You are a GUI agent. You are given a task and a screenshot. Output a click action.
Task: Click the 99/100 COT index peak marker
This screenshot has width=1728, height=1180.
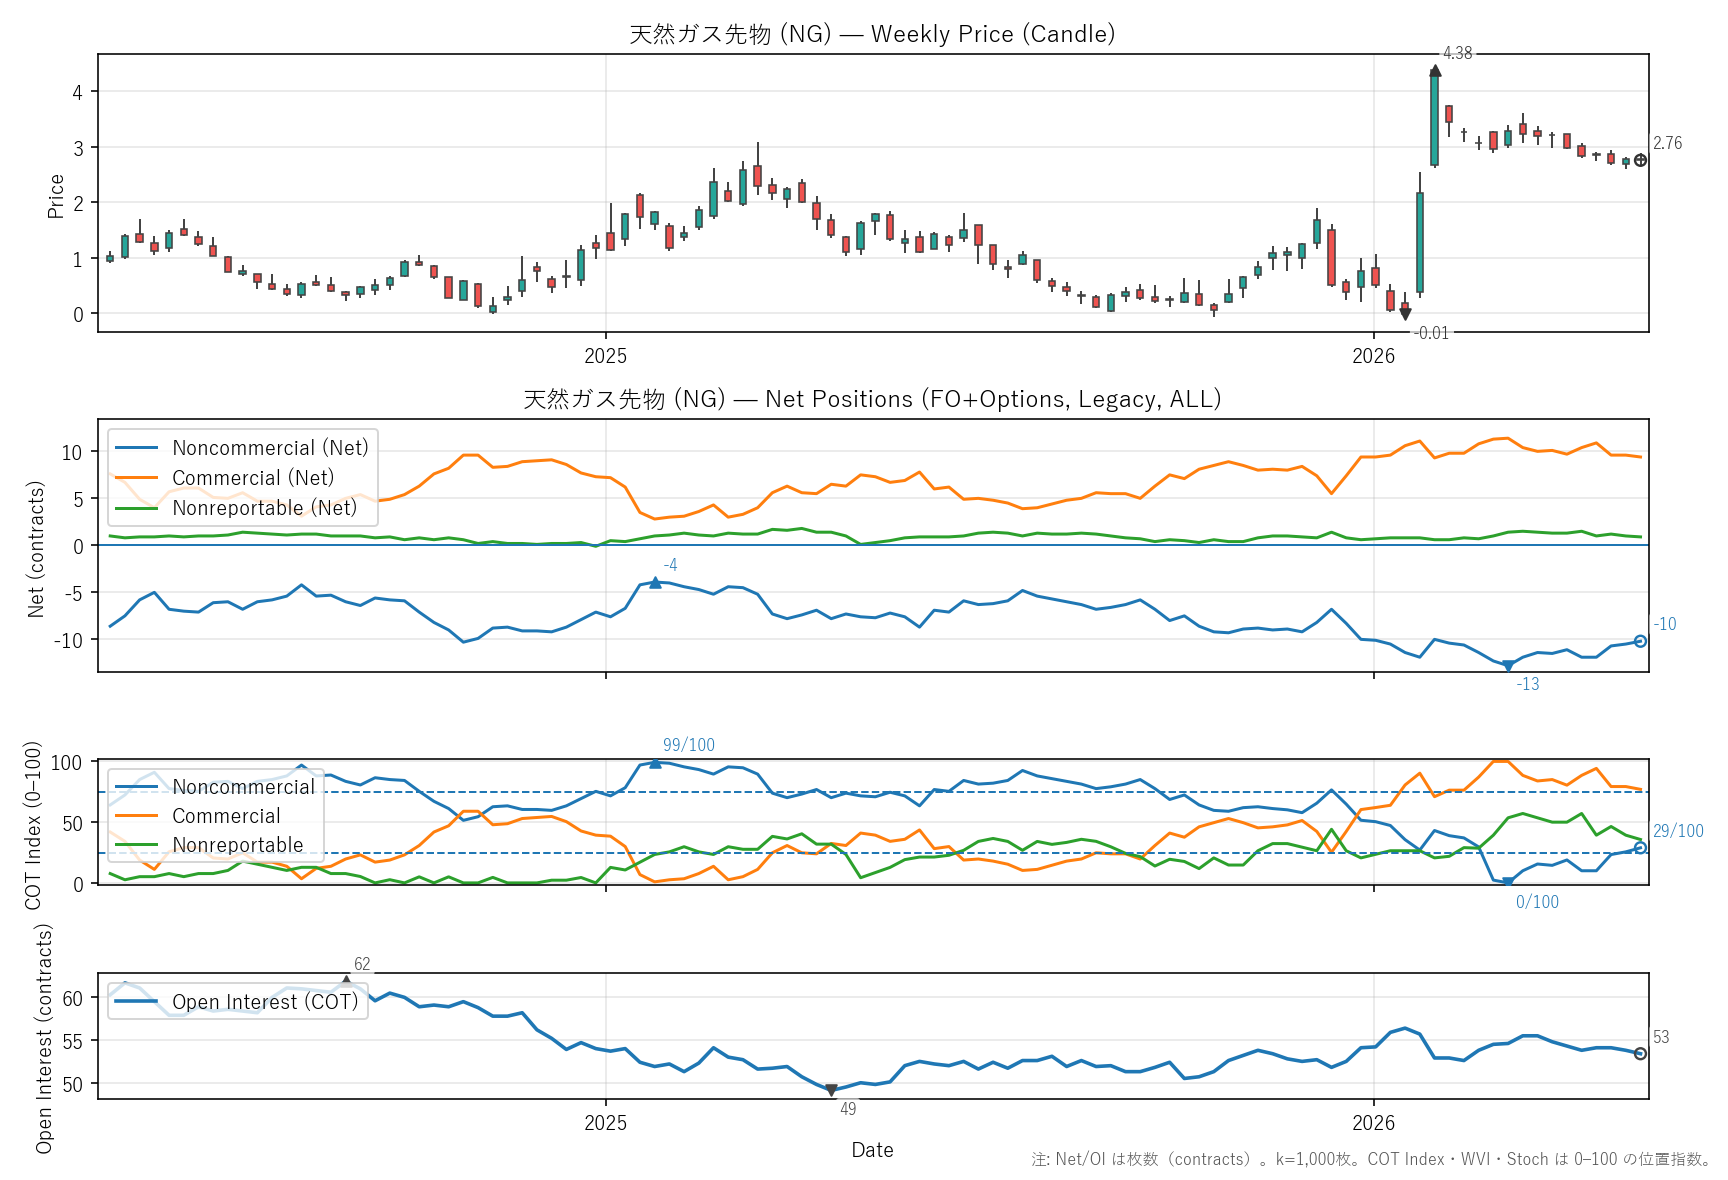[655, 763]
